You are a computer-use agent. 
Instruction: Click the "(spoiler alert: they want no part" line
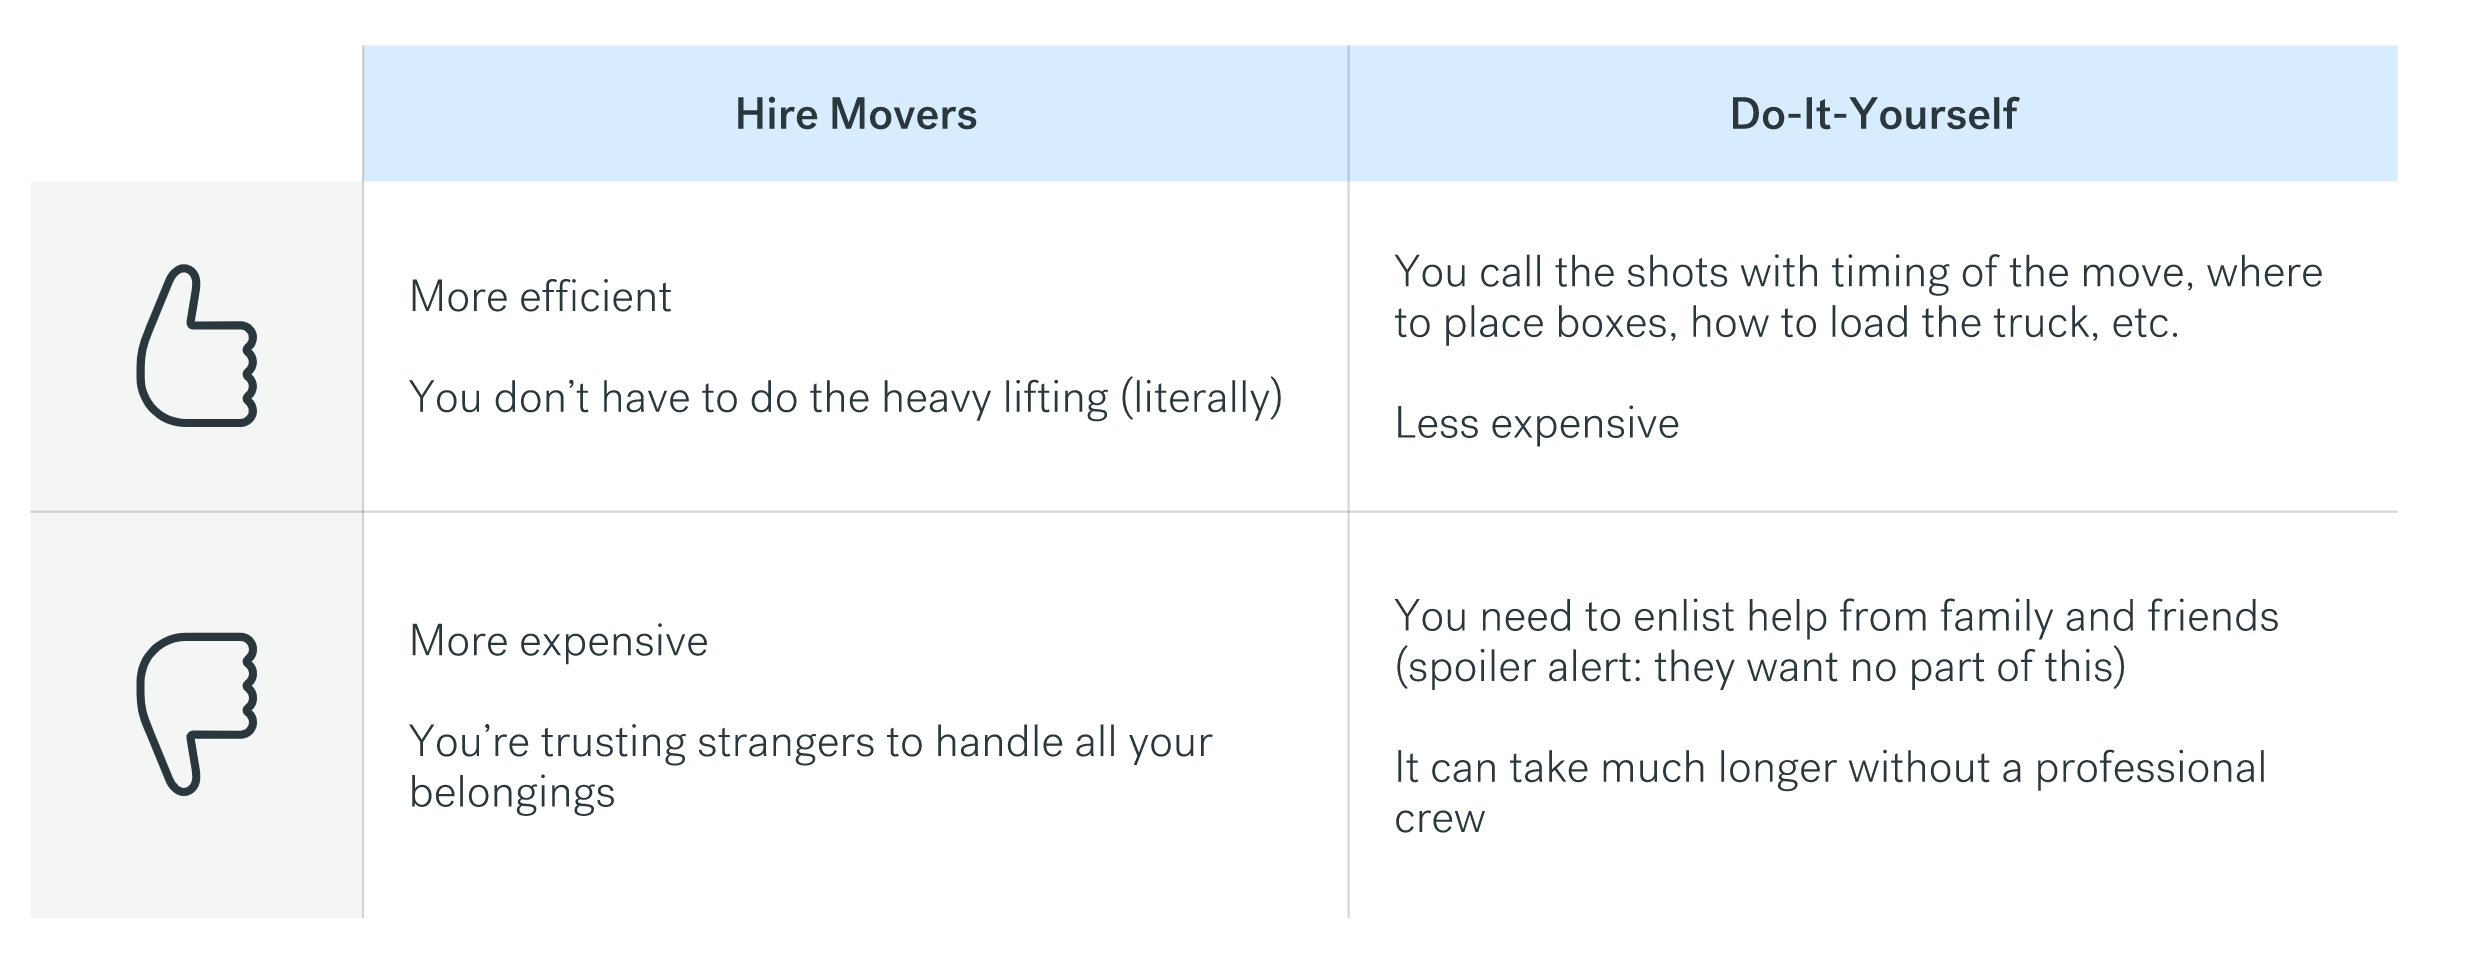[x=1760, y=667]
